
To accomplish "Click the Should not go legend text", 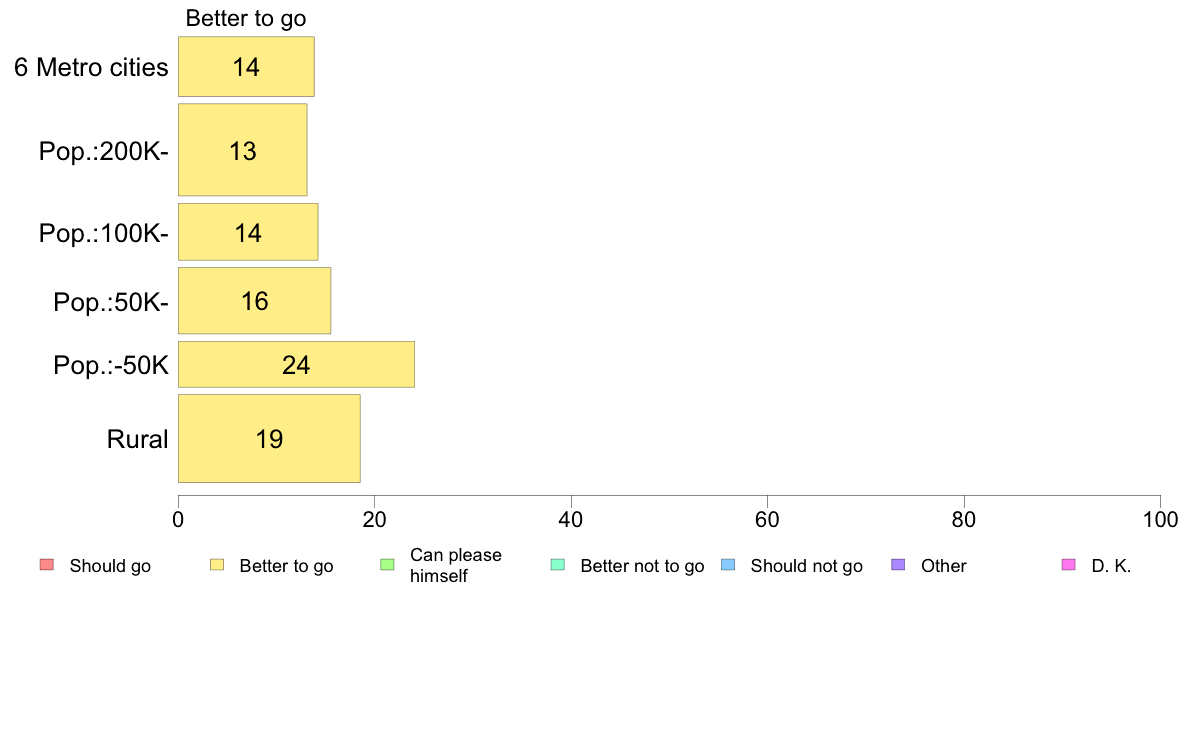I will [806, 566].
